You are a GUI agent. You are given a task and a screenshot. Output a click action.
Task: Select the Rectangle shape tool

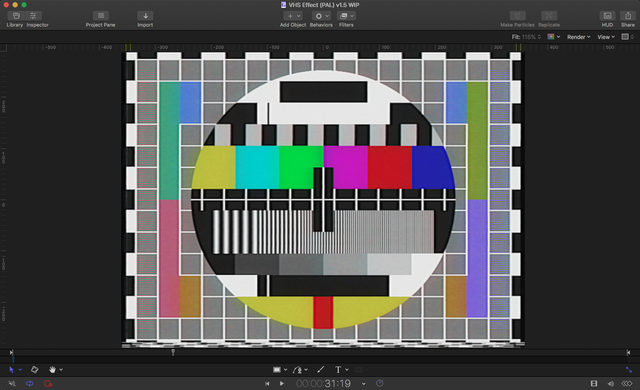(277, 370)
